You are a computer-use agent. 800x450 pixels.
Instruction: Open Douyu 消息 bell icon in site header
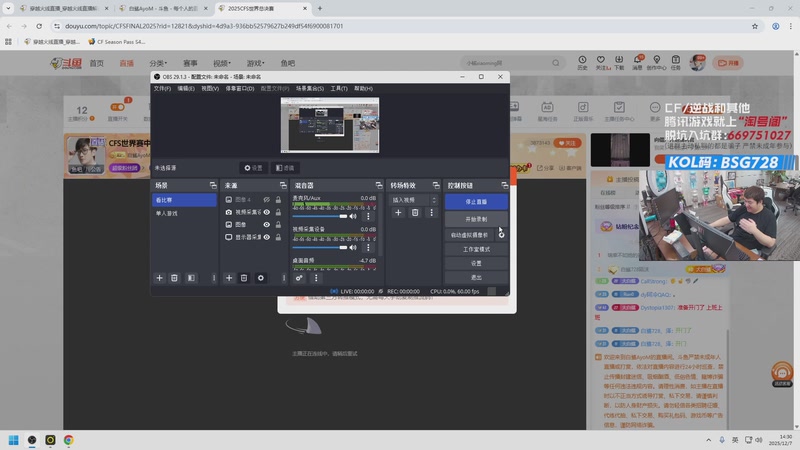coord(638,62)
